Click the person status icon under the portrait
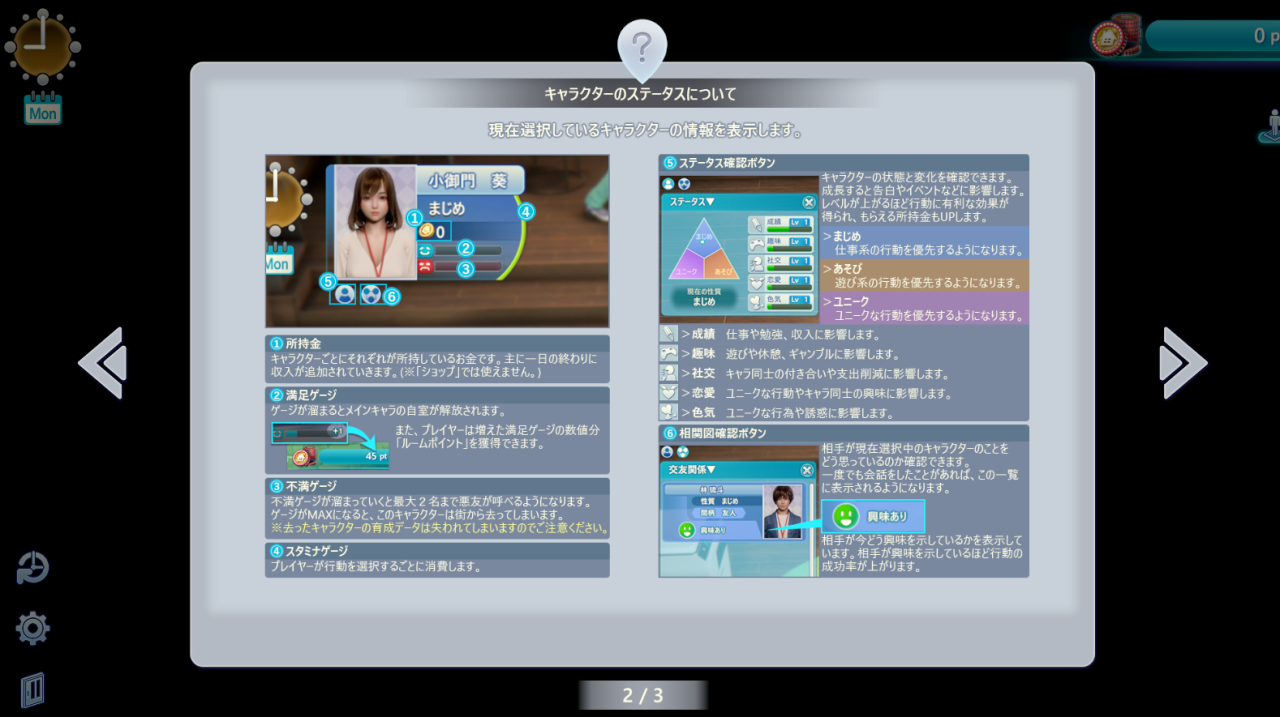The height and width of the screenshot is (717, 1280). tap(345, 295)
